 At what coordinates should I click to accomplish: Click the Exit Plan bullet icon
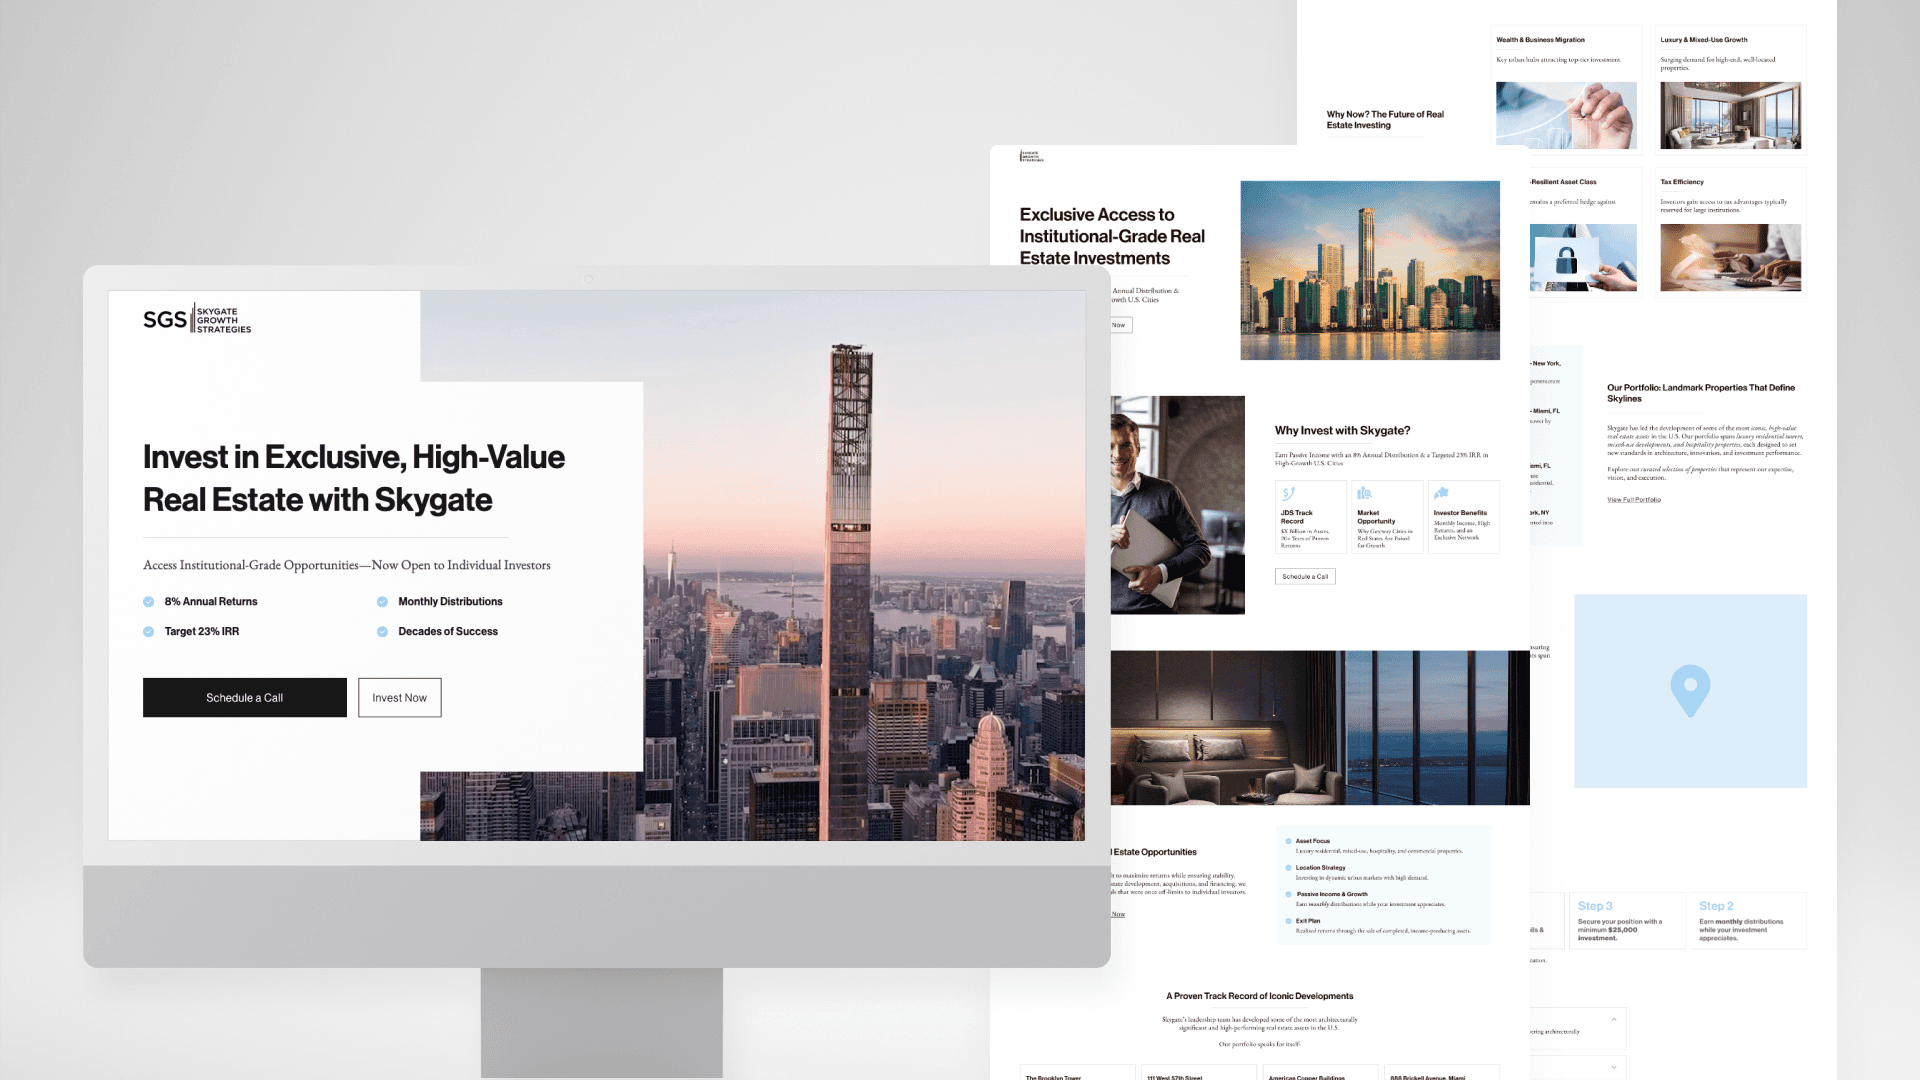click(x=1288, y=921)
